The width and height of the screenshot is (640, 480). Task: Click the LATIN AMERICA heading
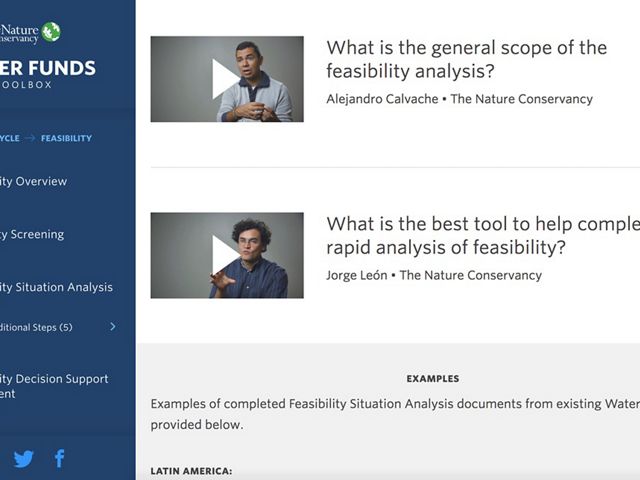191,470
